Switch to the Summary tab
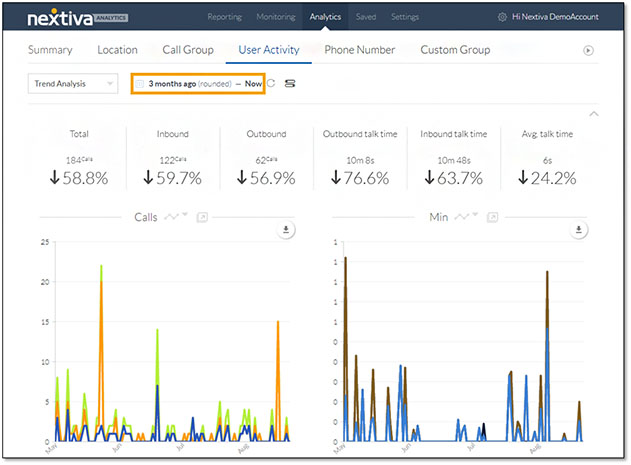 [x=50, y=50]
